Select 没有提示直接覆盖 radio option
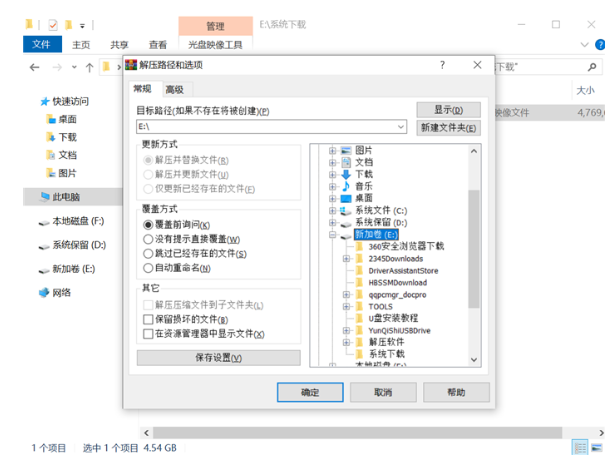This screenshot has height=460, width=614. click(148, 239)
